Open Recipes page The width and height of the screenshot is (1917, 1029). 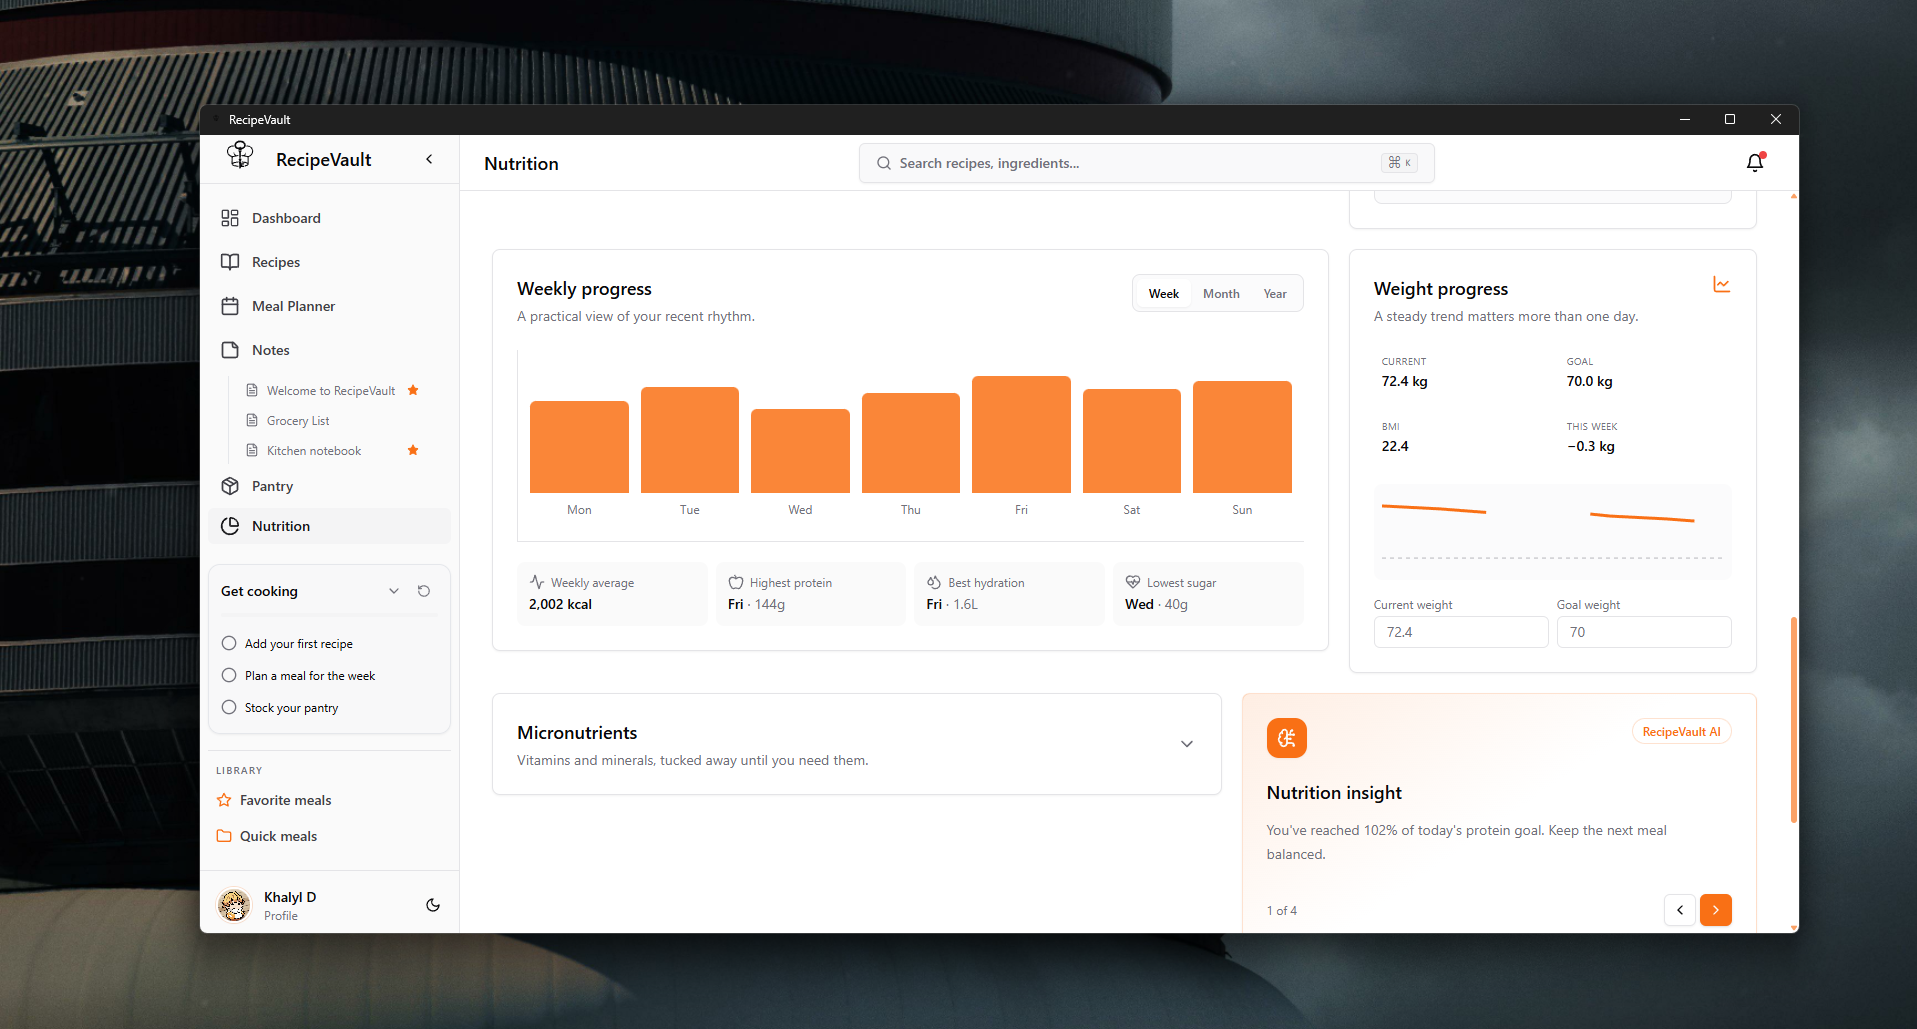tap(330, 262)
